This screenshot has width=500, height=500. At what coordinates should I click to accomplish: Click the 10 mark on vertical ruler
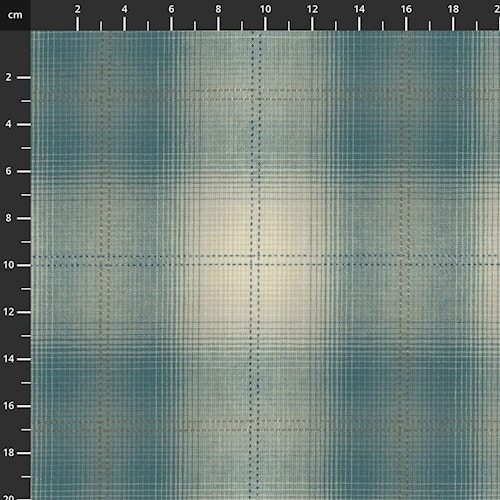pyautogui.click(x=8, y=265)
